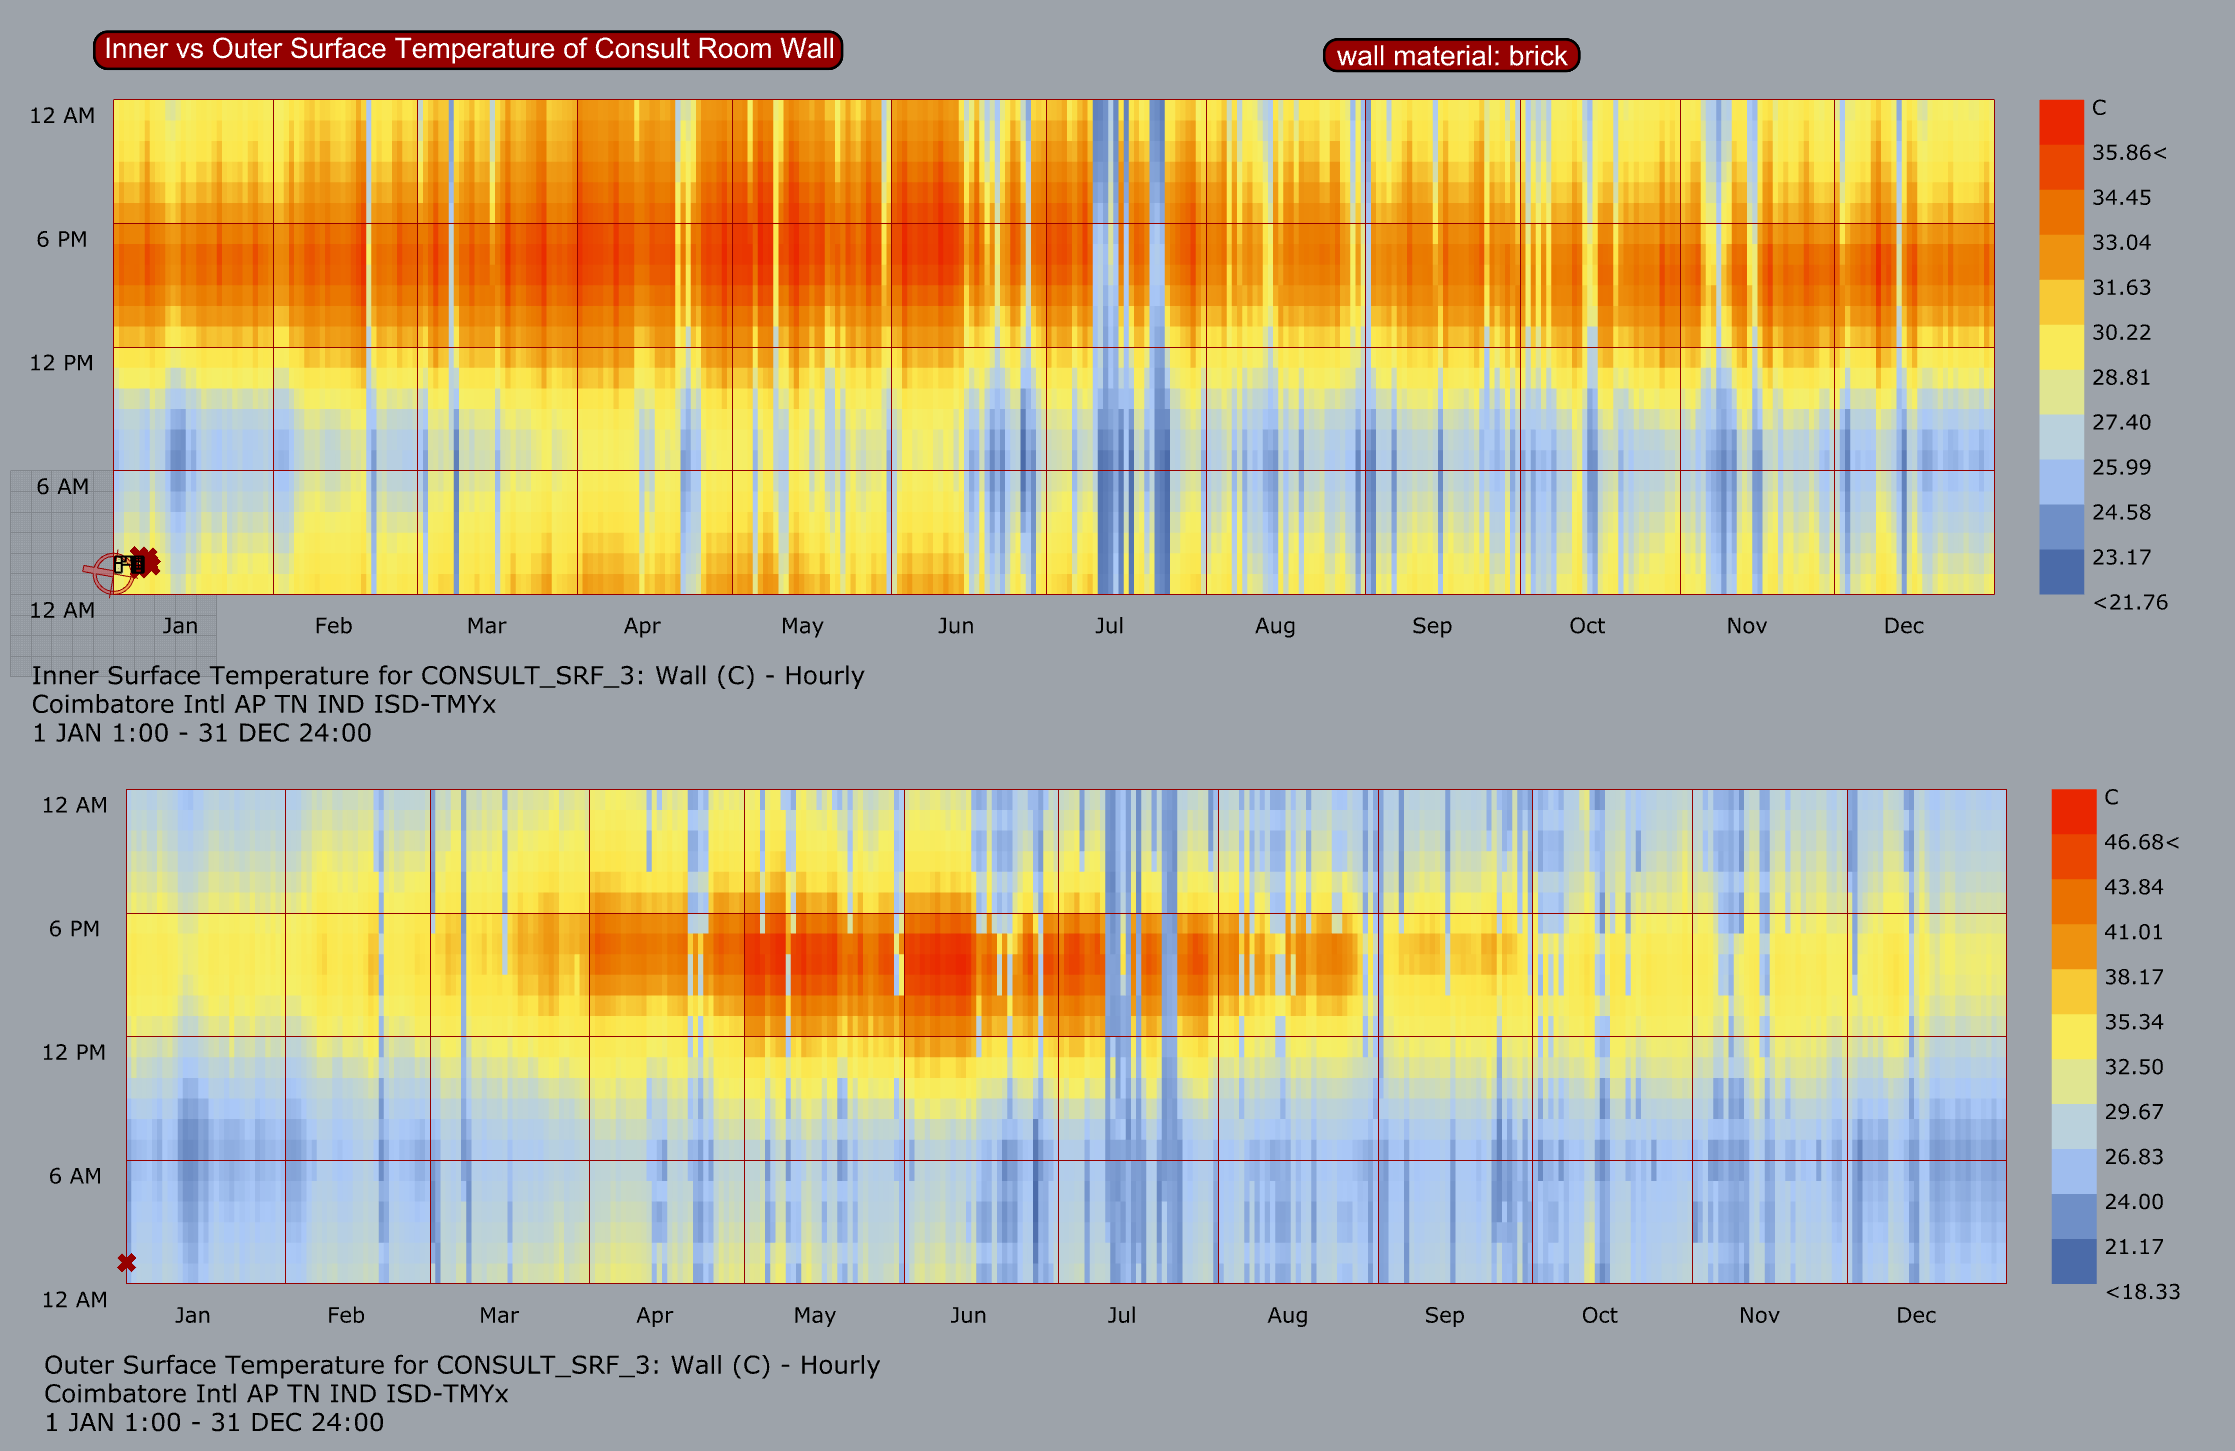Select the 'Inner vs Outer Surface Temperature' title label

468,49
